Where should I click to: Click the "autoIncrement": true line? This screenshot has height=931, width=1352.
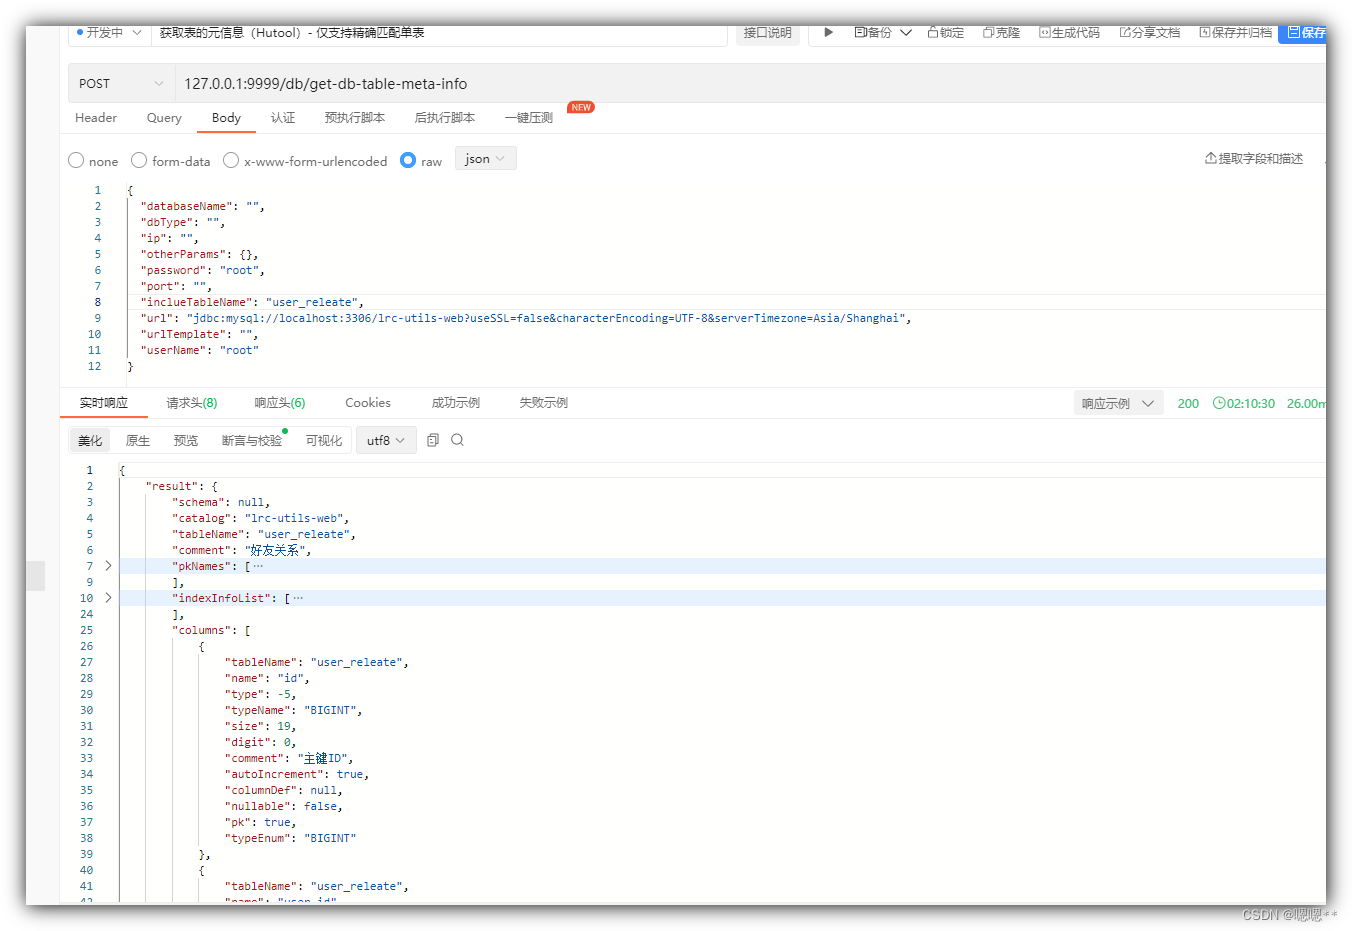pos(297,774)
